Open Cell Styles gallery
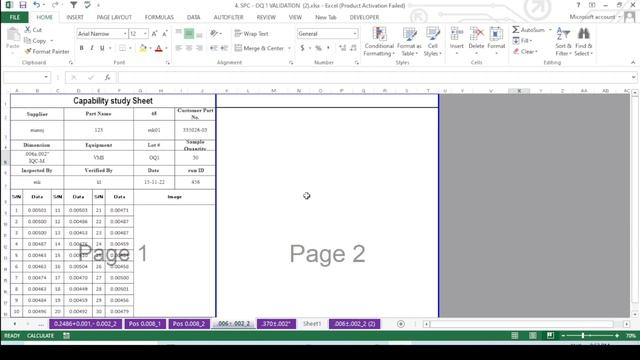The height and width of the screenshot is (360, 640). coord(432,41)
